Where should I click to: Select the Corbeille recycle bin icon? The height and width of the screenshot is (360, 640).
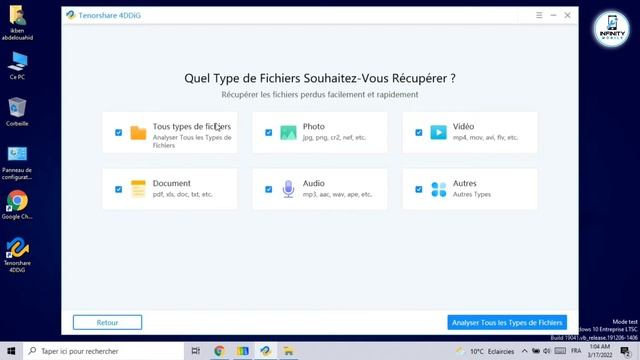tap(17, 111)
